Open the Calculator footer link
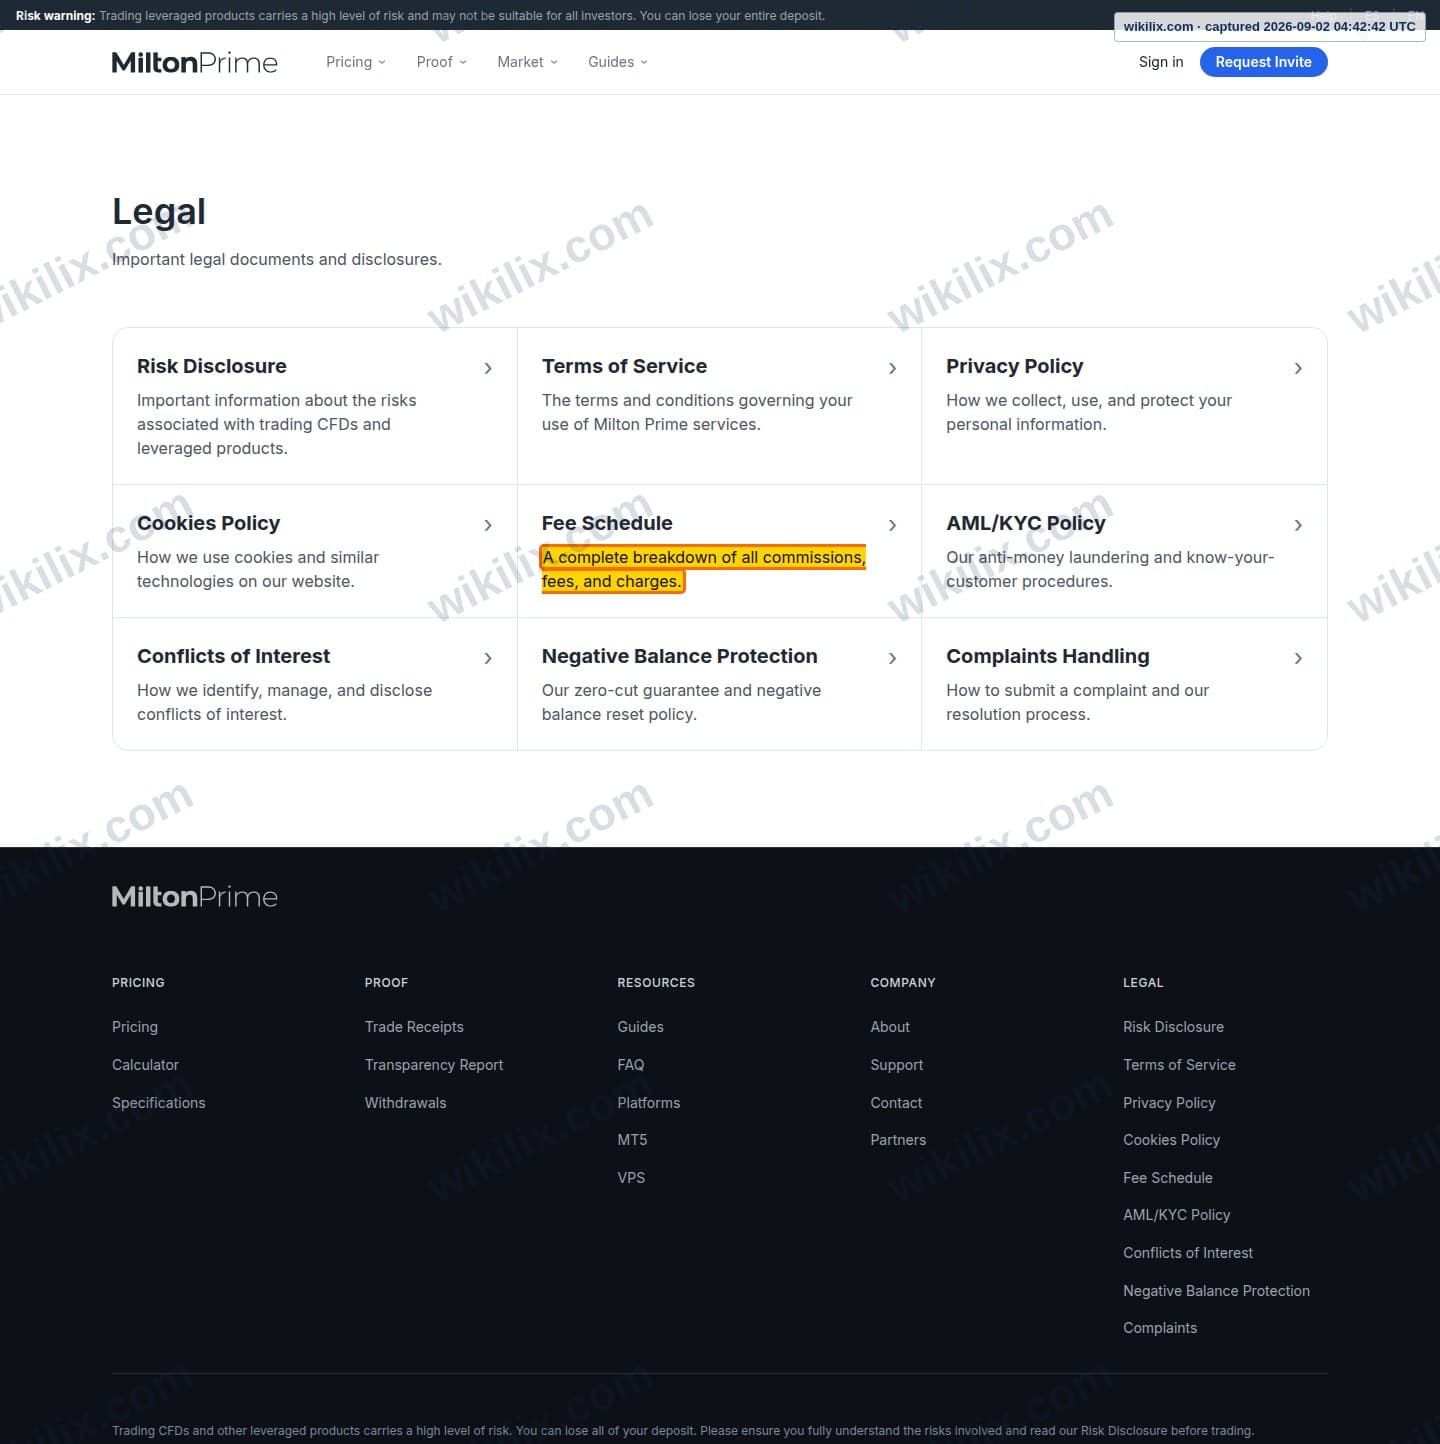 145,1065
